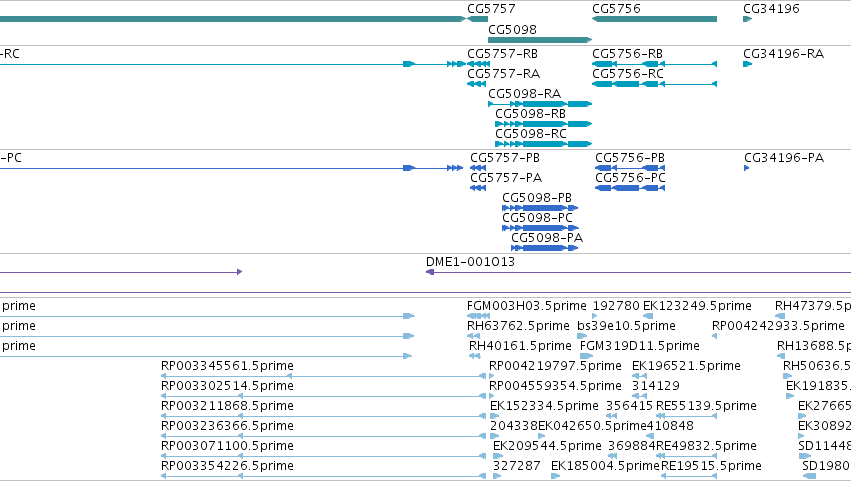
Task: Select the DME1-001013 feature label
Action: click(x=470, y=262)
